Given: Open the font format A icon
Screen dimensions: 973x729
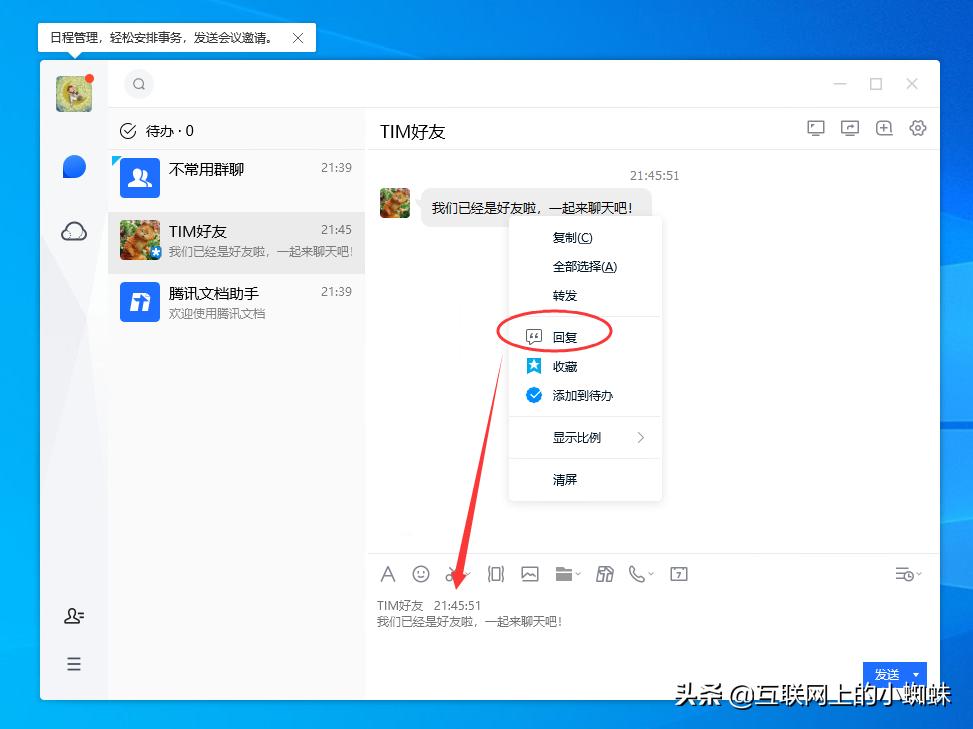Looking at the screenshot, I should [x=388, y=575].
